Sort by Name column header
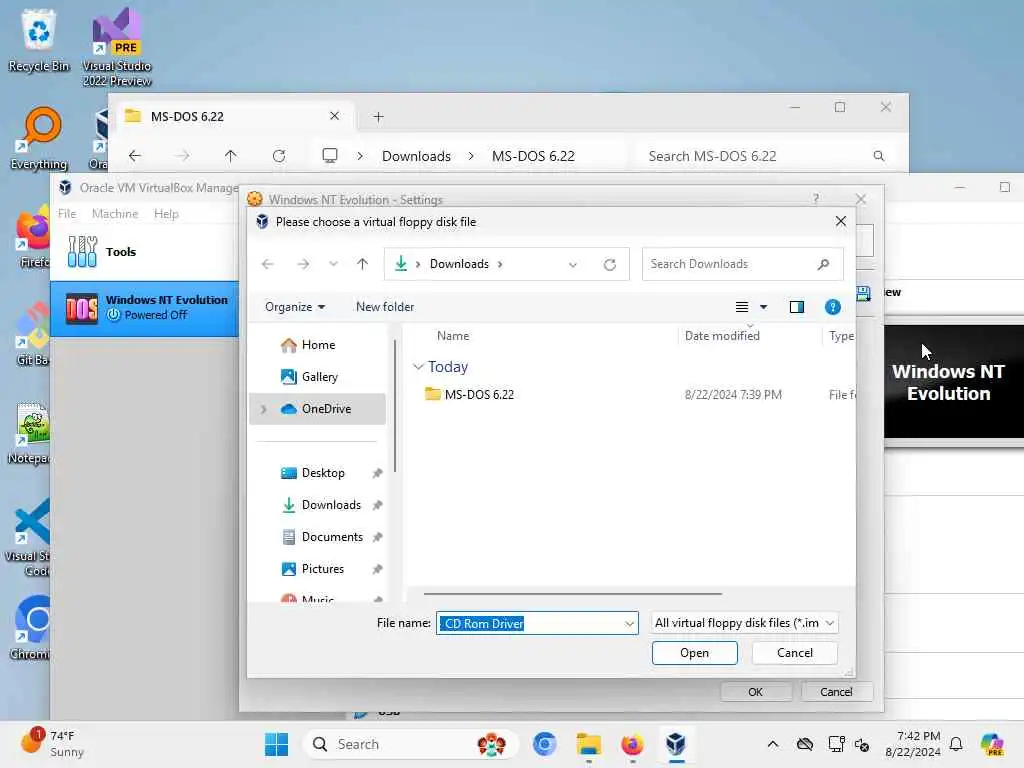 coord(453,336)
